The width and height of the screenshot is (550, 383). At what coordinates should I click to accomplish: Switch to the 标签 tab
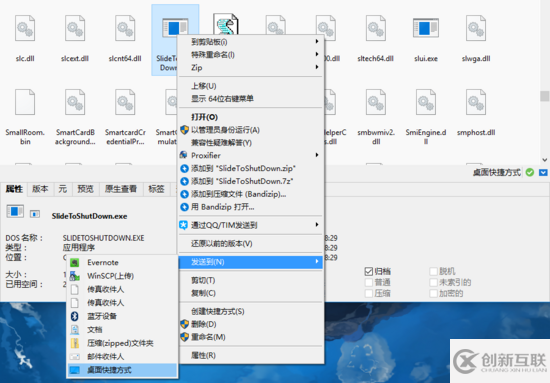pyautogui.click(x=156, y=189)
